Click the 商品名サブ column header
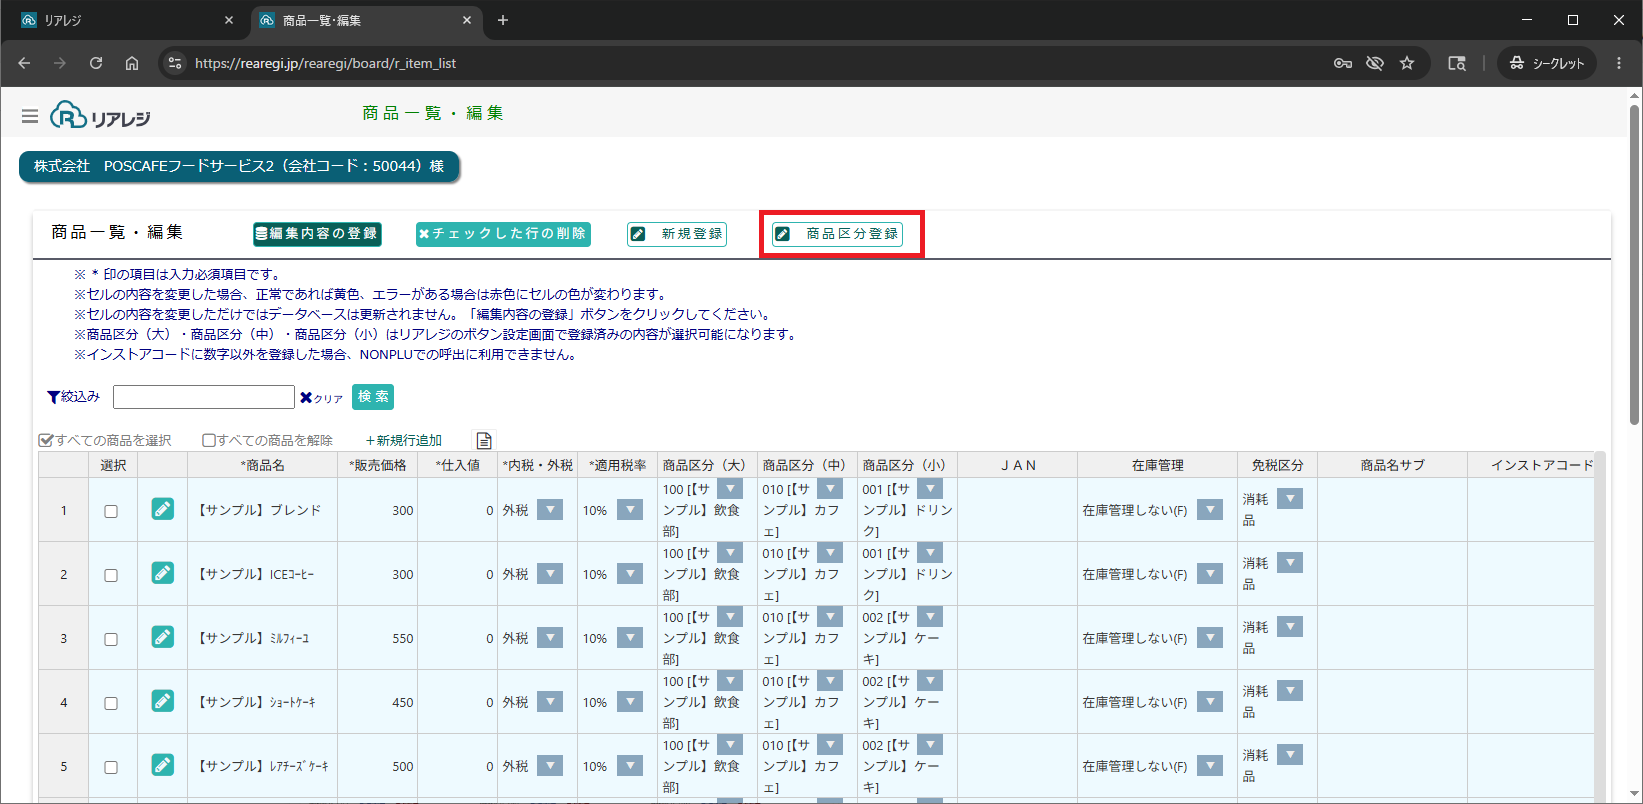The height and width of the screenshot is (804, 1643). tap(1392, 465)
